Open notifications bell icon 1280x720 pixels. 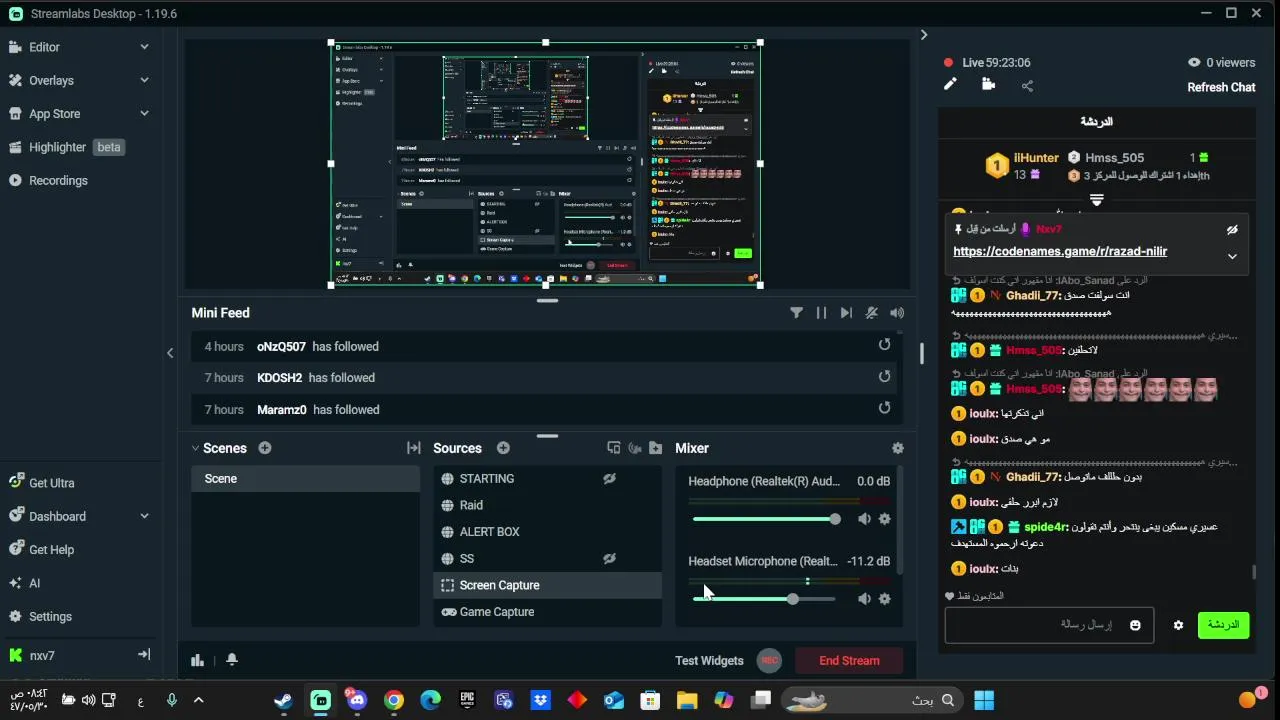pos(232,660)
